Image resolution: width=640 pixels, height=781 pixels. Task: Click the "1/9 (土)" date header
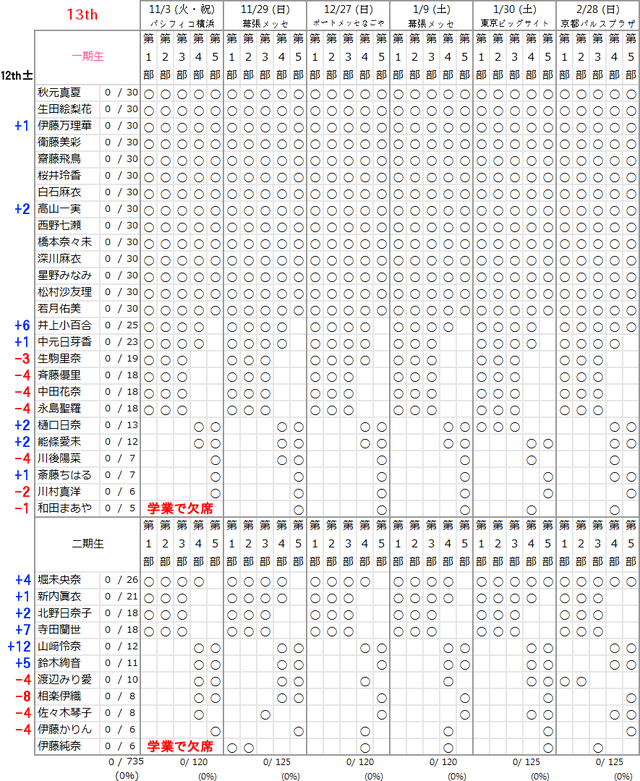[431, 9]
